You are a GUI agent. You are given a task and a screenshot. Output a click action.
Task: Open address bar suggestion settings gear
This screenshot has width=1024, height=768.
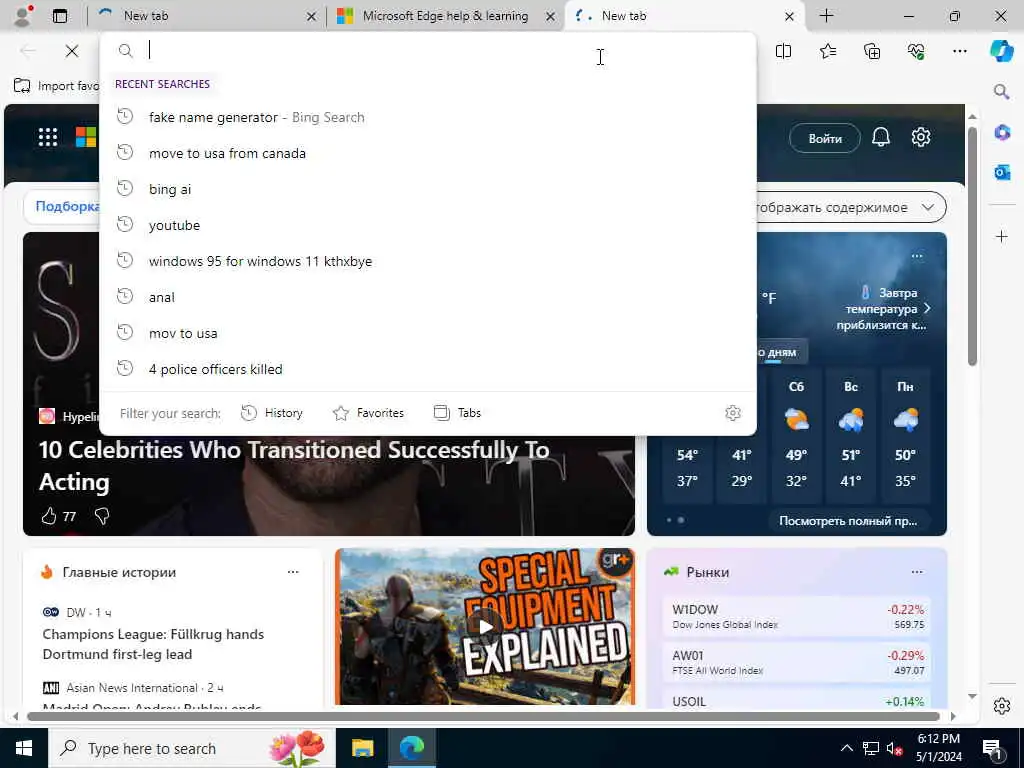pos(733,413)
